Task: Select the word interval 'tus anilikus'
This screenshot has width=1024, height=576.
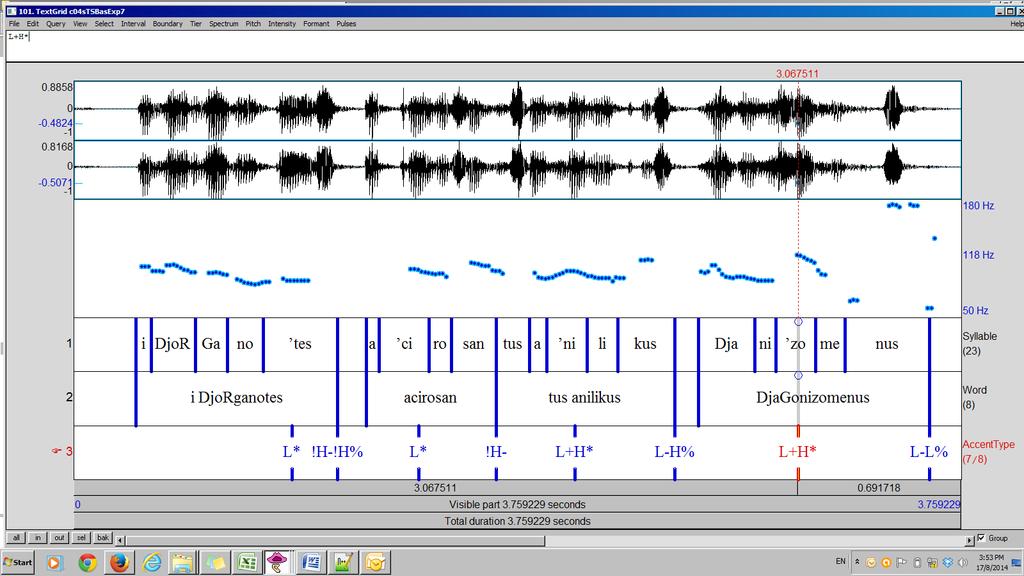Action: click(584, 398)
